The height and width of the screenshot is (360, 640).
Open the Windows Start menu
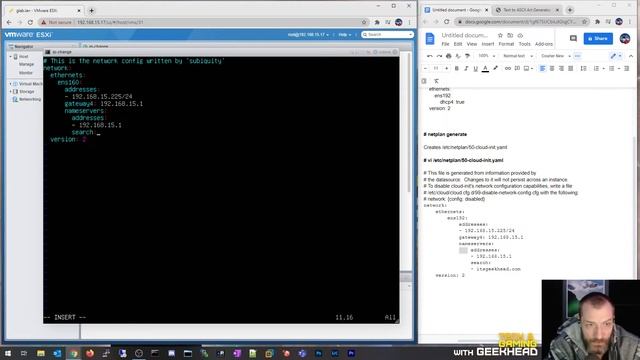[8, 353]
